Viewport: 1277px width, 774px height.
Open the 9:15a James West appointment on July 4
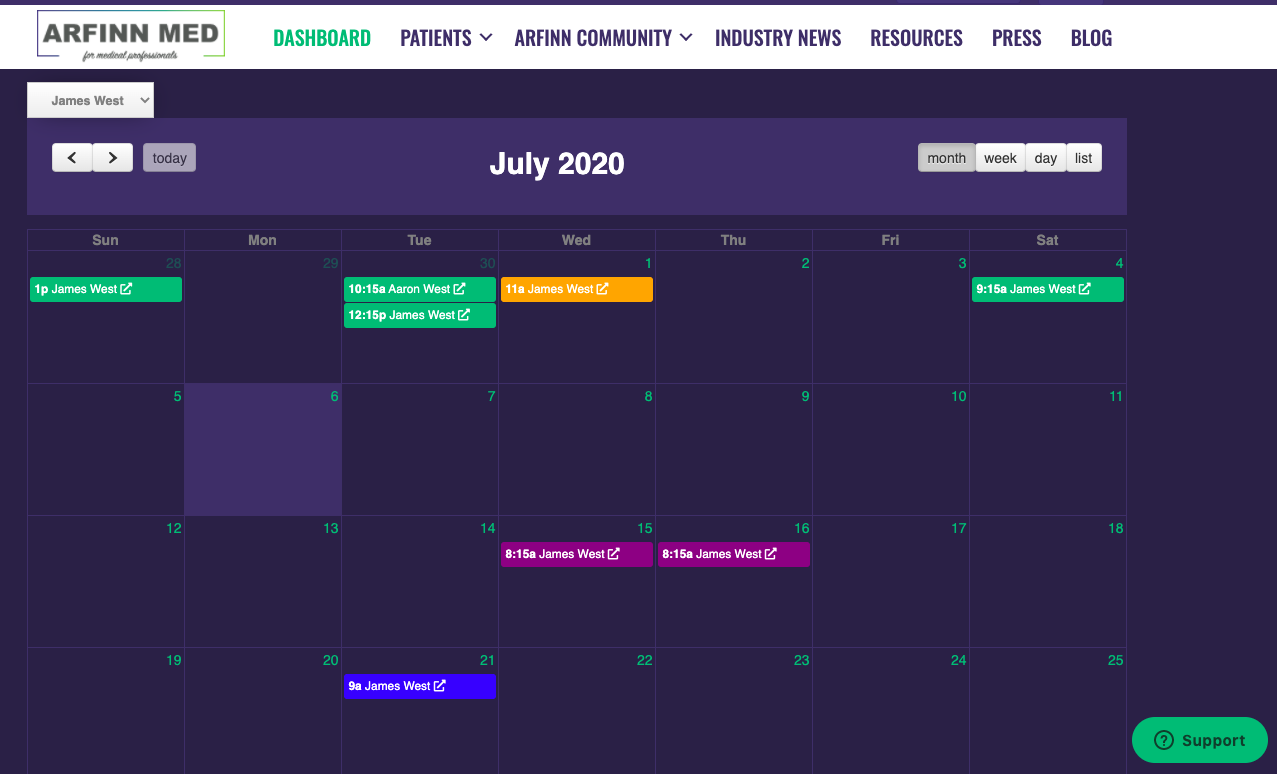(1048, 289)
